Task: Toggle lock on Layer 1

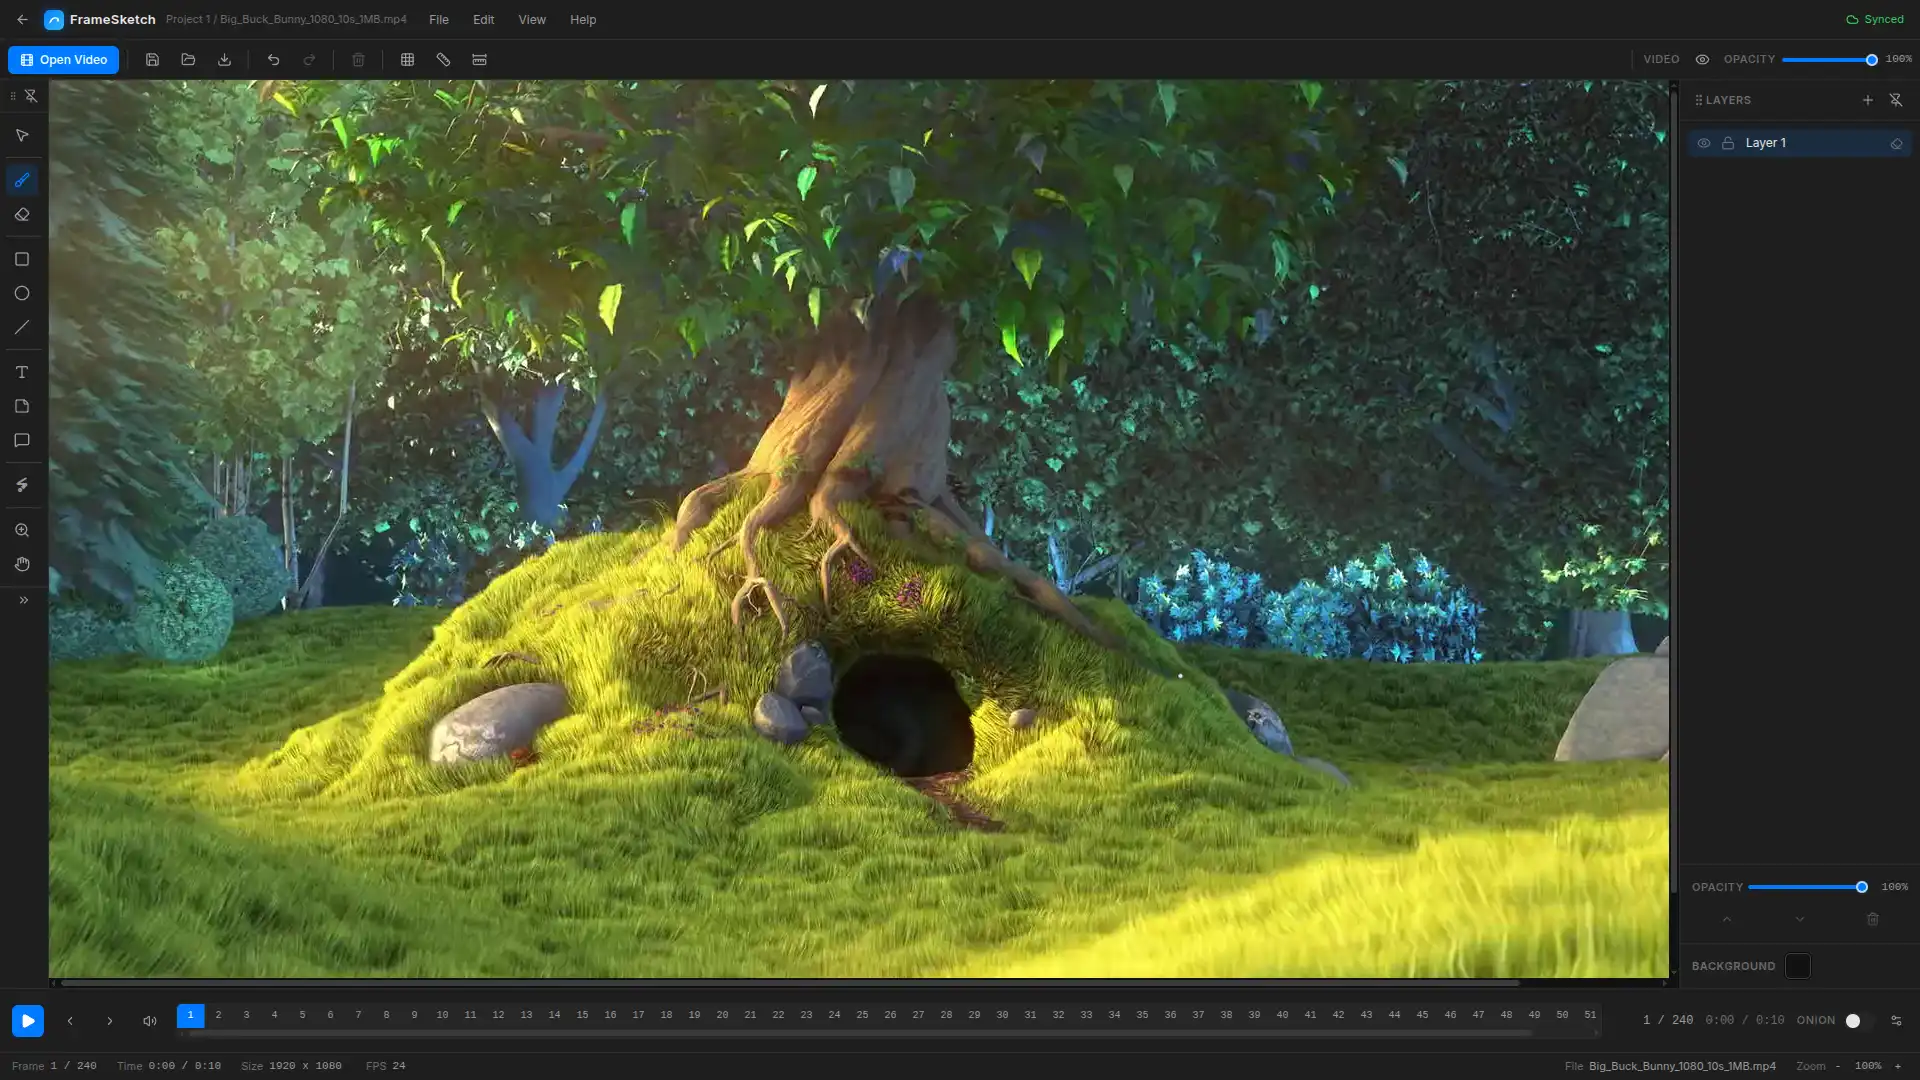Action: point(1728,143)
